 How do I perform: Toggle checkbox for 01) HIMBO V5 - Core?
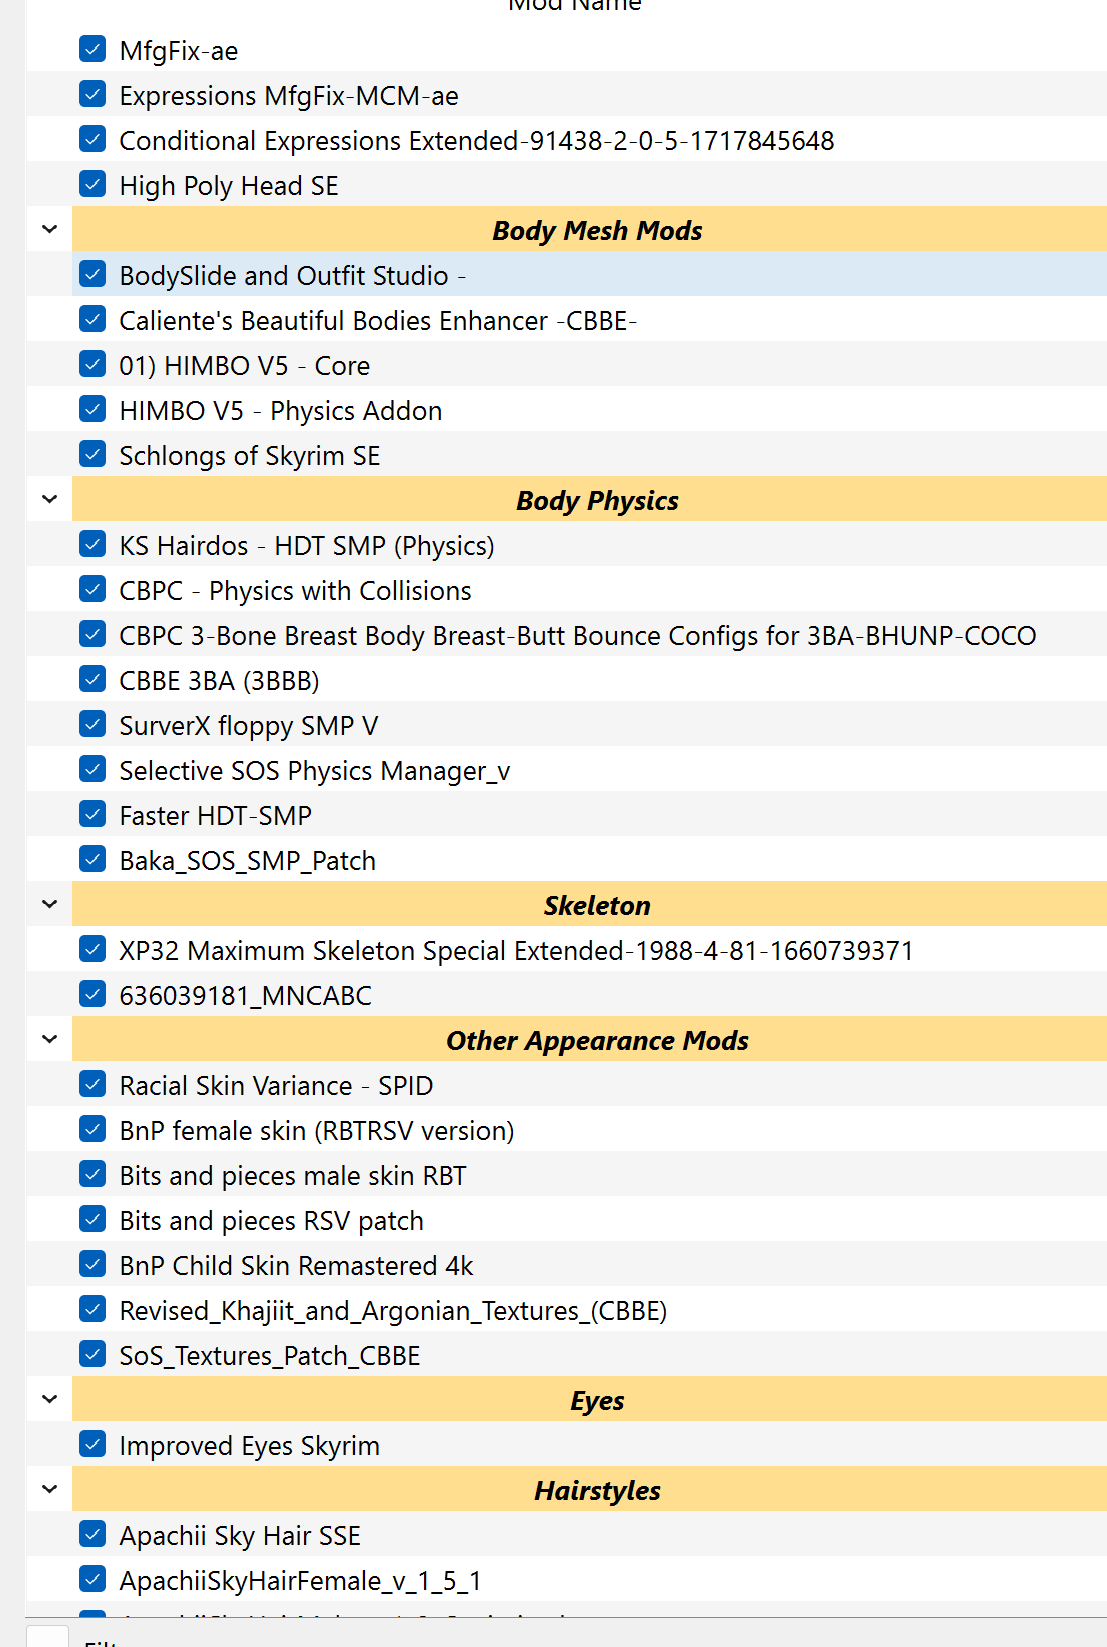point(92,364)
